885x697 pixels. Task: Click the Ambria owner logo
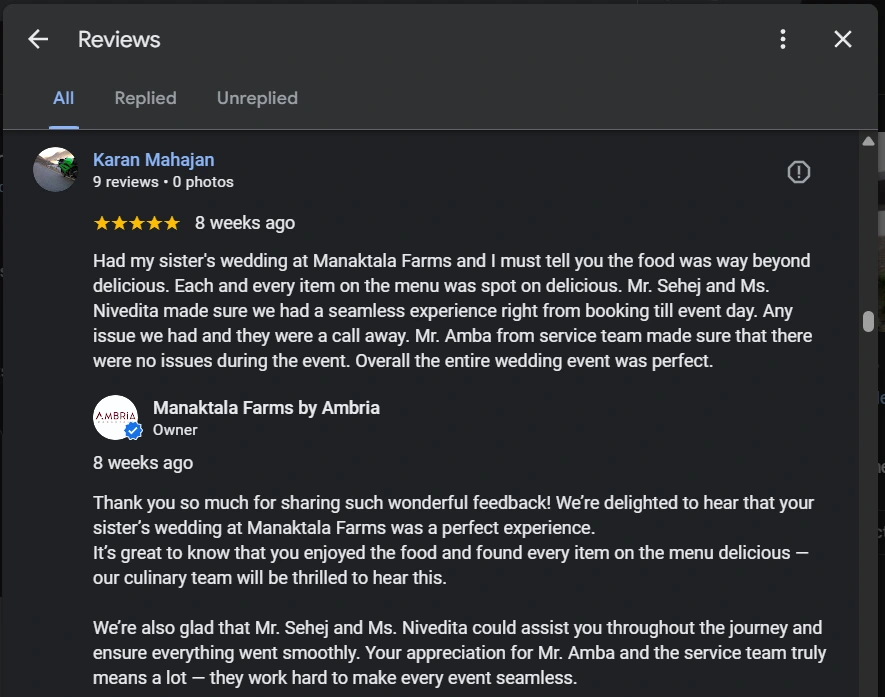(114, 416)
